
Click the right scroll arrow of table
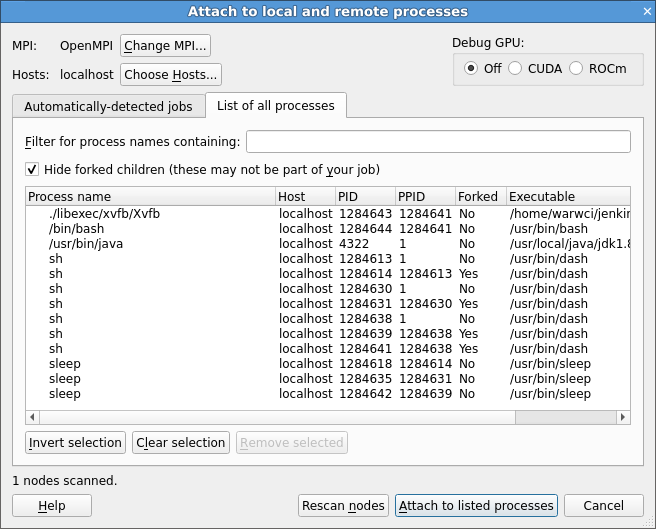click(623, 417)
